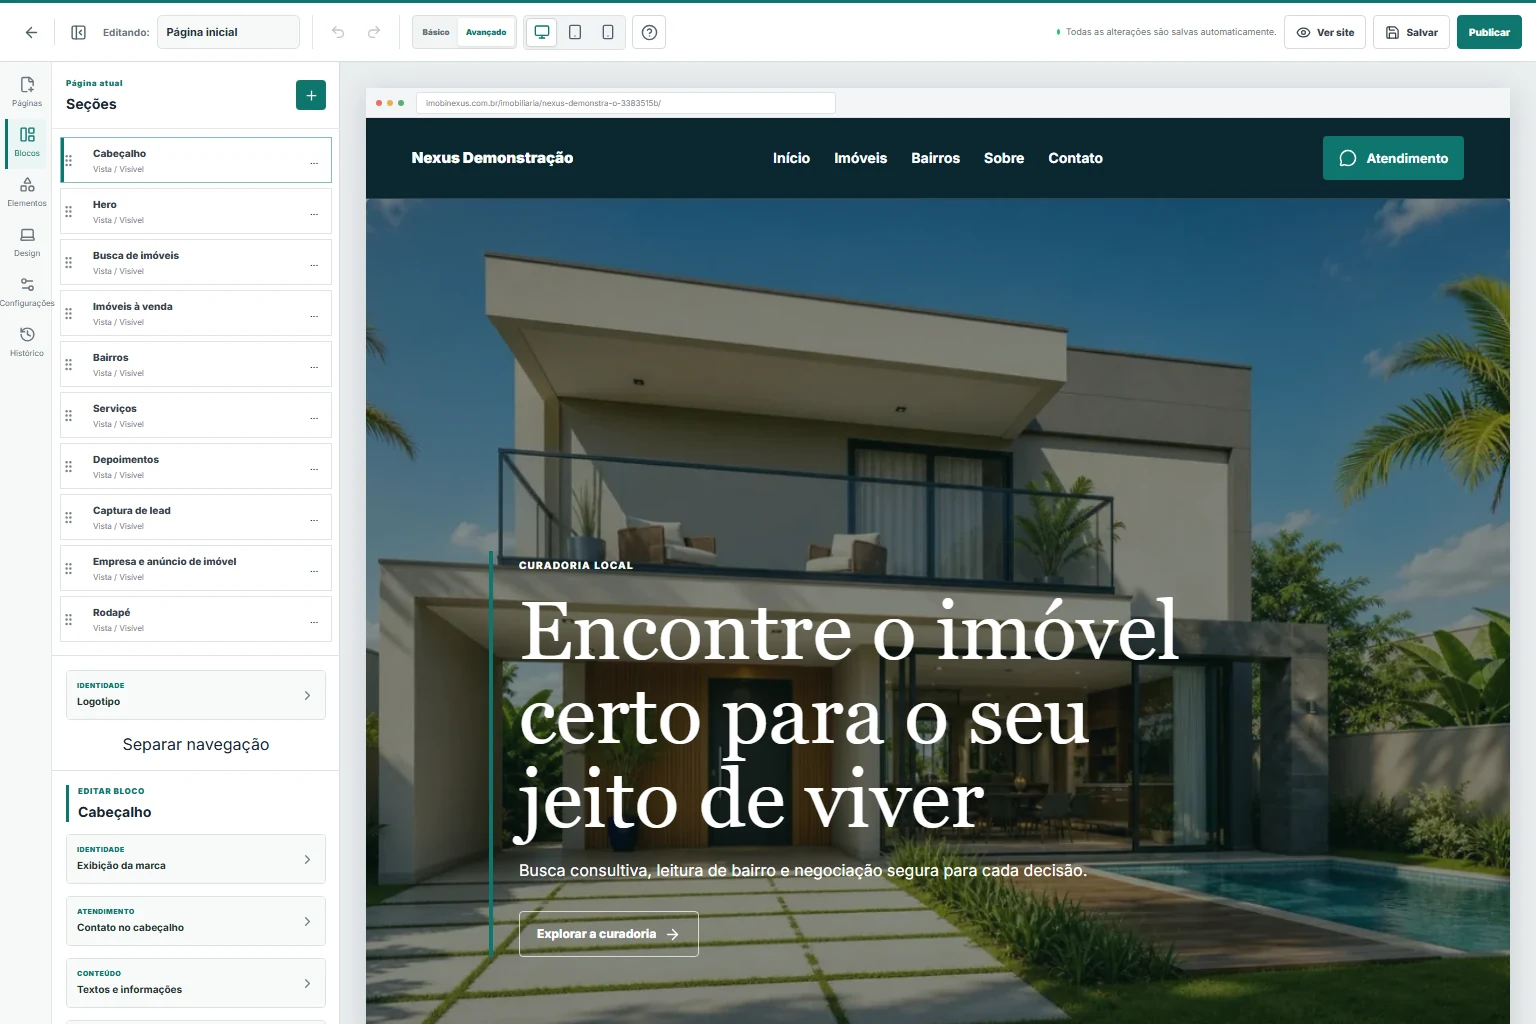Click drag handle of Serviços section
Image resolution: width=1536 pixels, height=1024 pixels.
point(69,415)
